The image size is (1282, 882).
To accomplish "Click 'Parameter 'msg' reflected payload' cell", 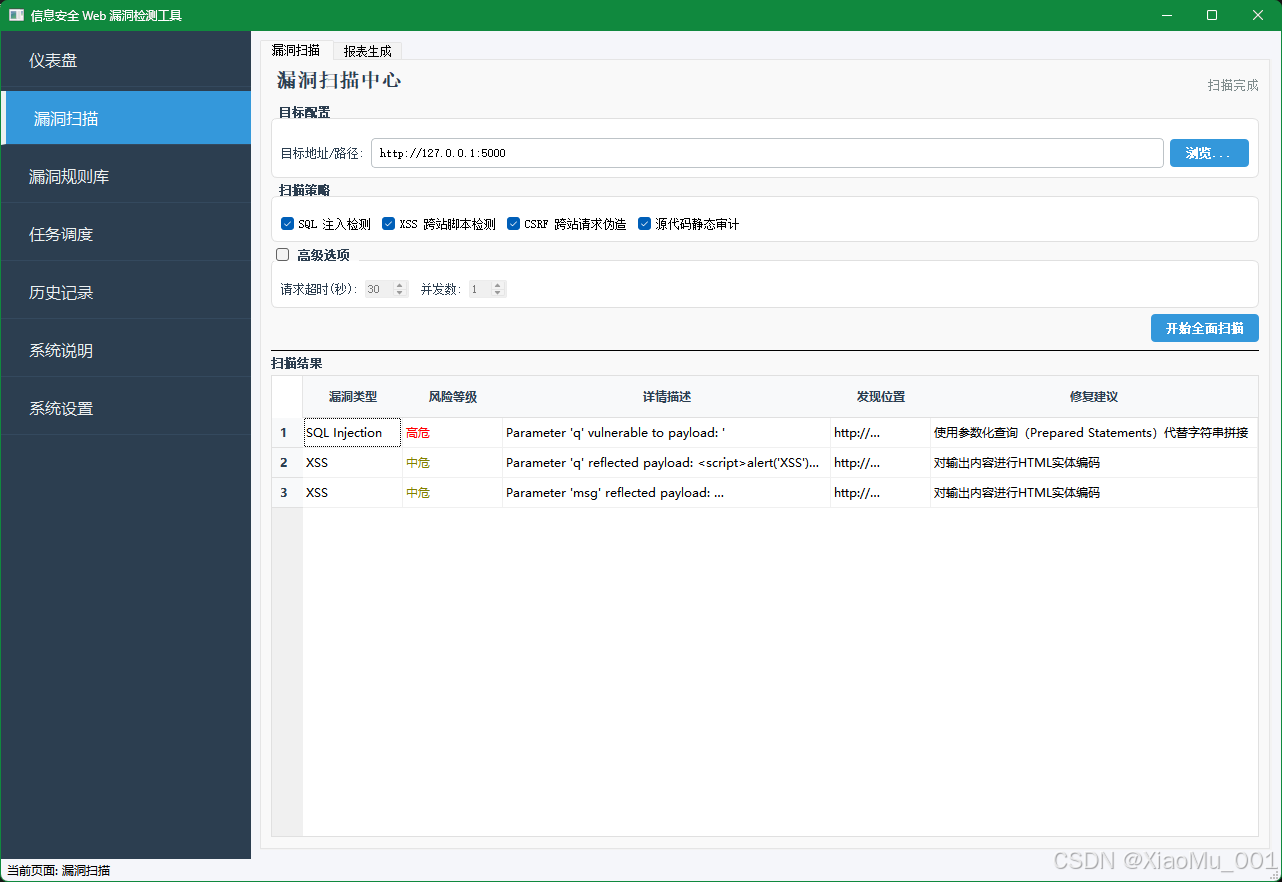I will point(666,493).
